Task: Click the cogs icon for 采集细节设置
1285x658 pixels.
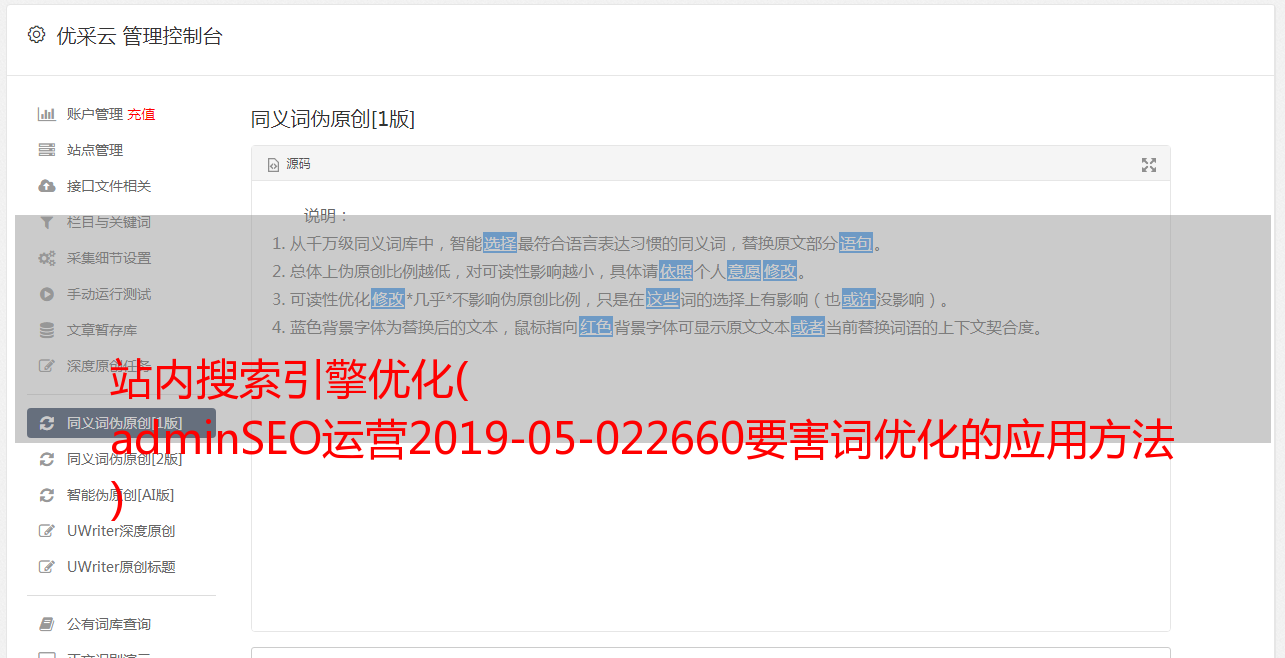Action: coord(46,258)
